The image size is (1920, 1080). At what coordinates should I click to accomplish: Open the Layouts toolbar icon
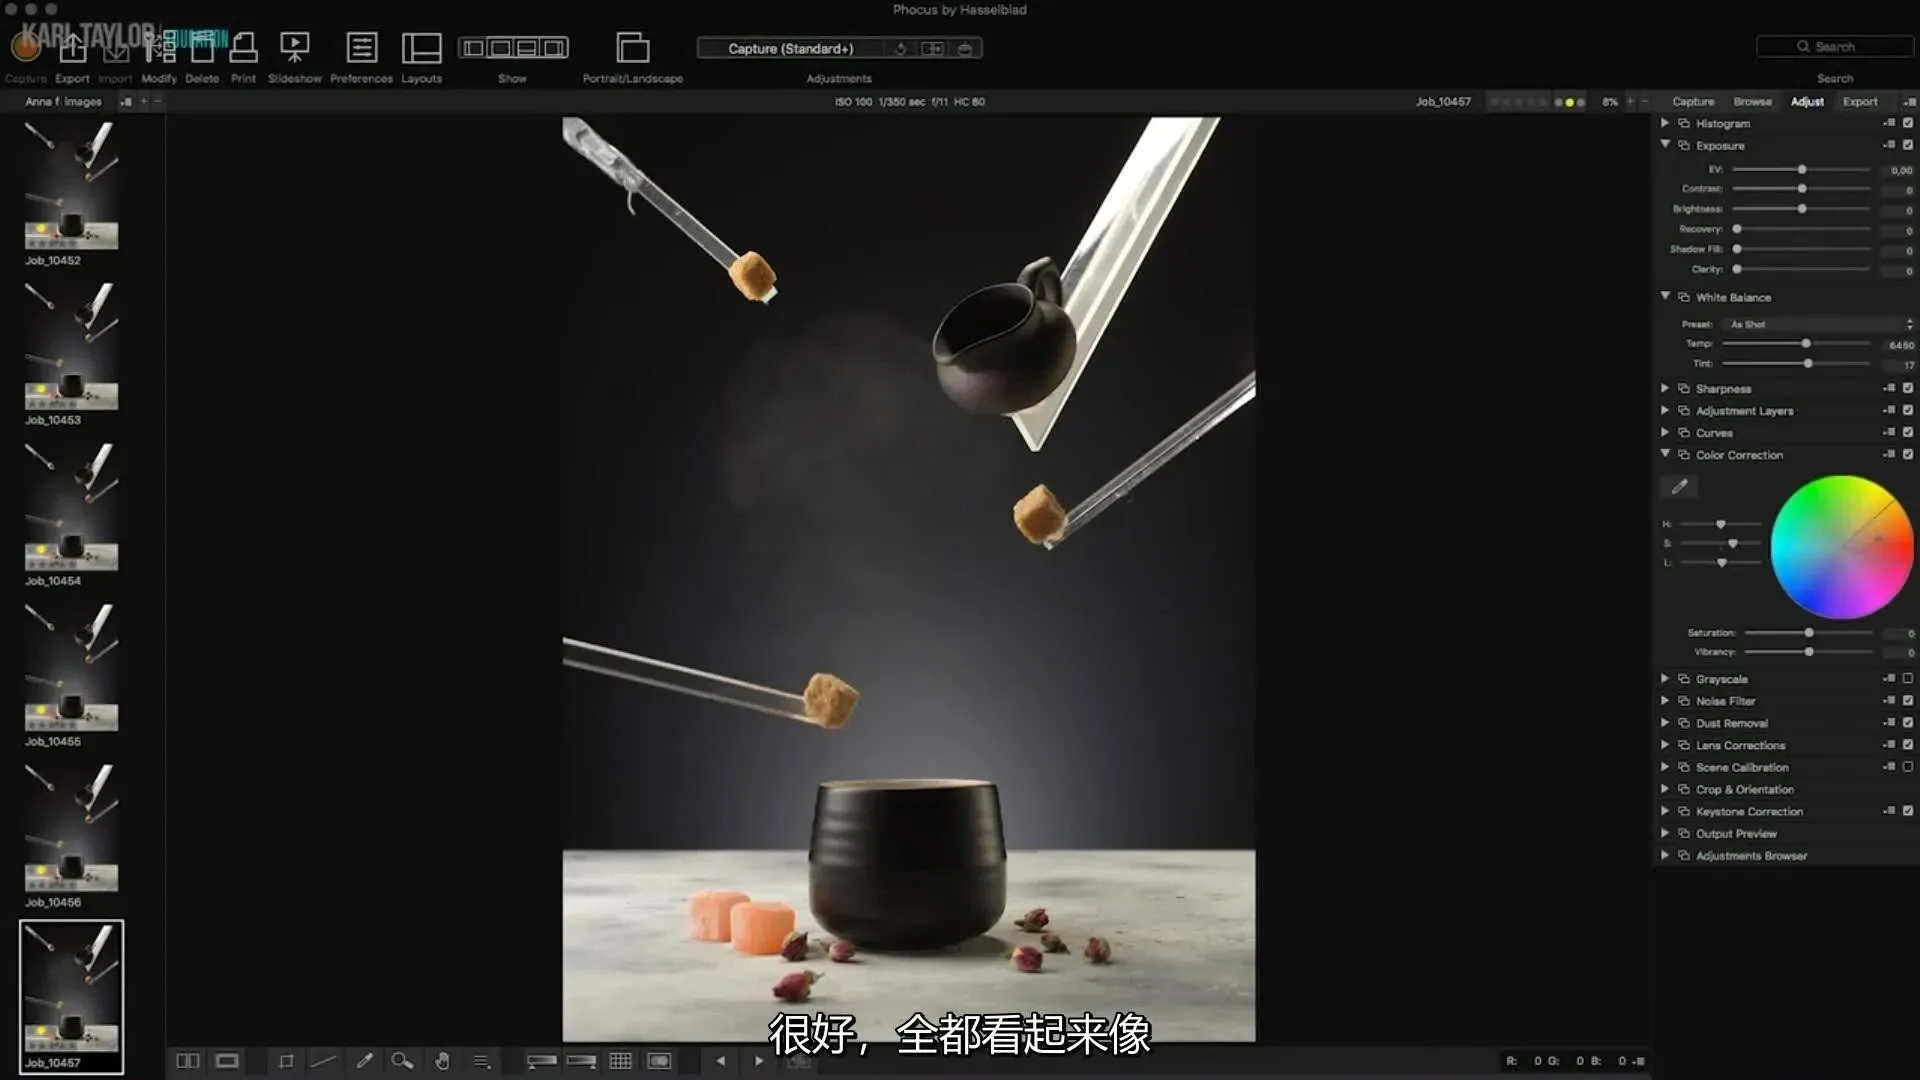click(421, 47)
